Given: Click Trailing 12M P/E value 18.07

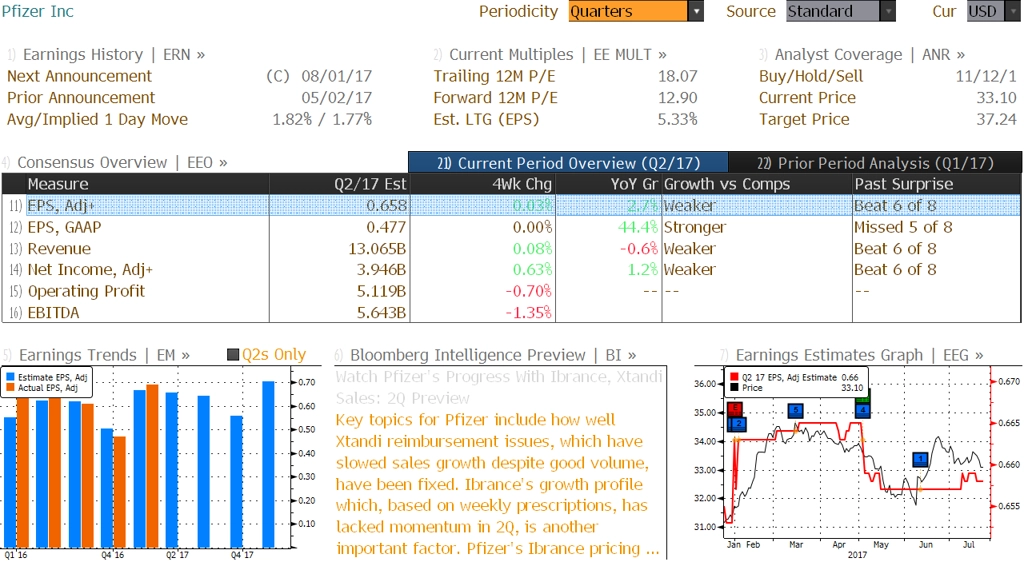Looking at the screenshot, I should point(677,76).
